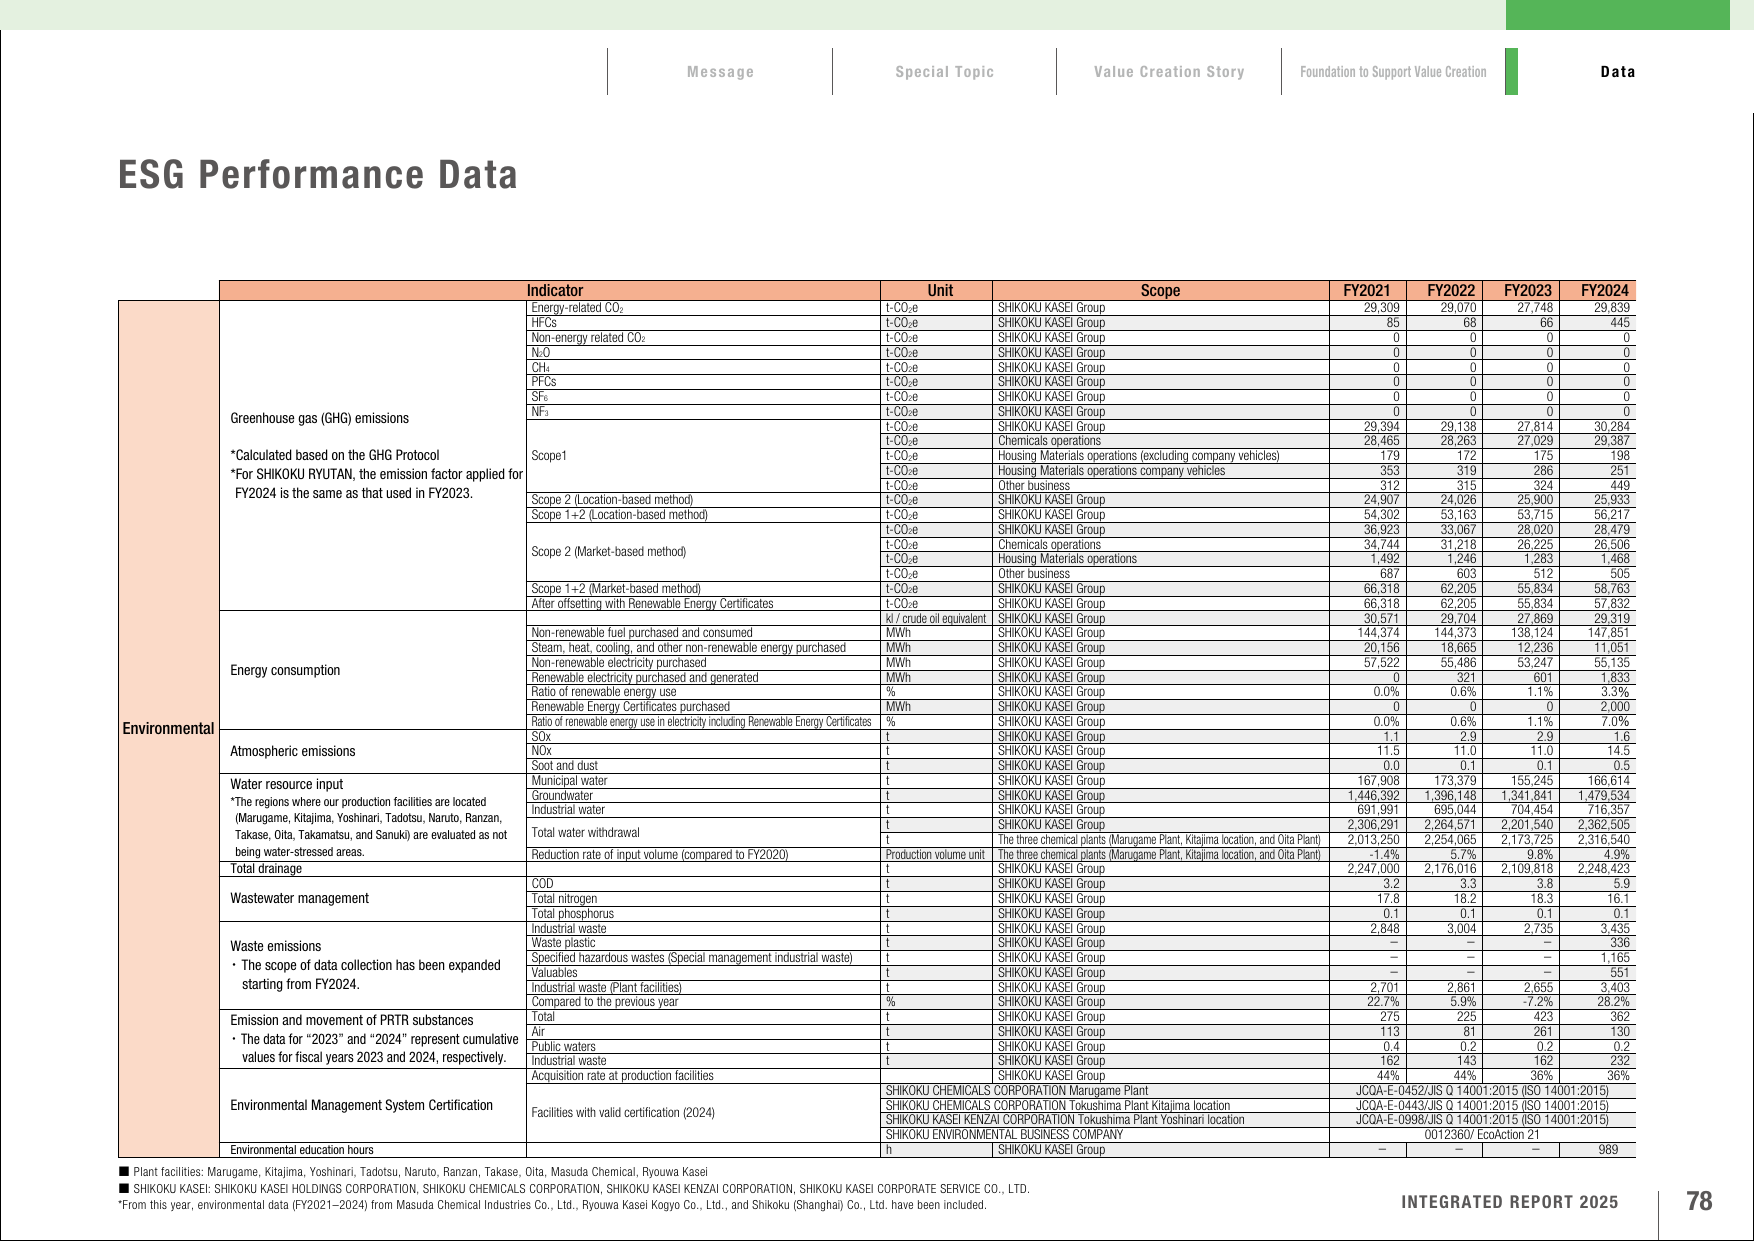1754x1241 pixels.
Task: Select the Energy-related CO2 row label
Action: coord(578,308)
